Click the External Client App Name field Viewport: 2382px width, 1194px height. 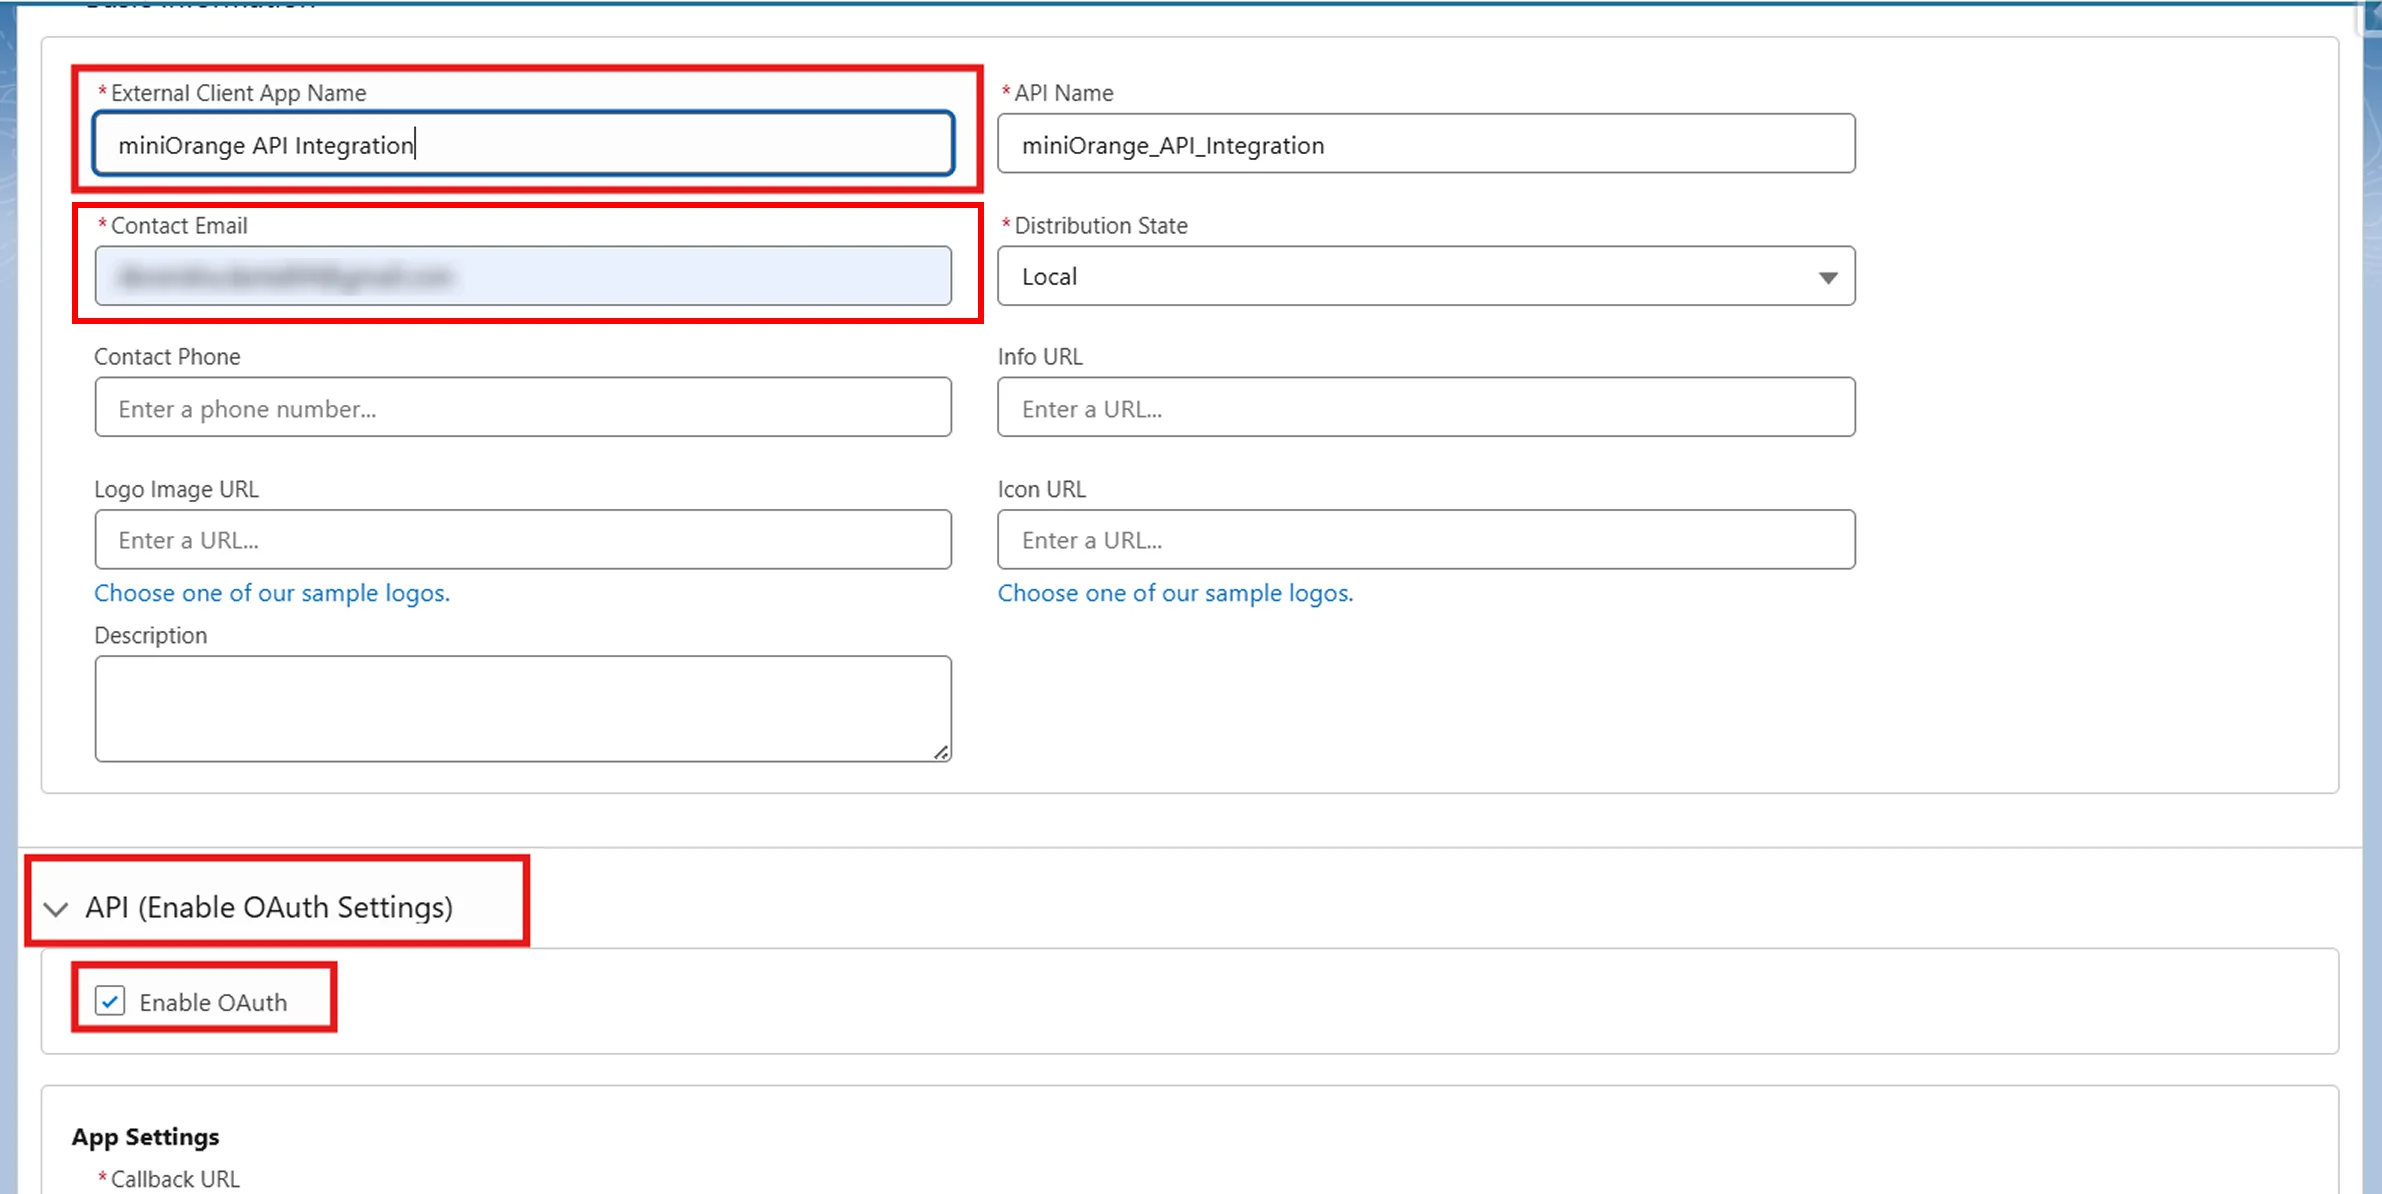[x=523, y=144]
